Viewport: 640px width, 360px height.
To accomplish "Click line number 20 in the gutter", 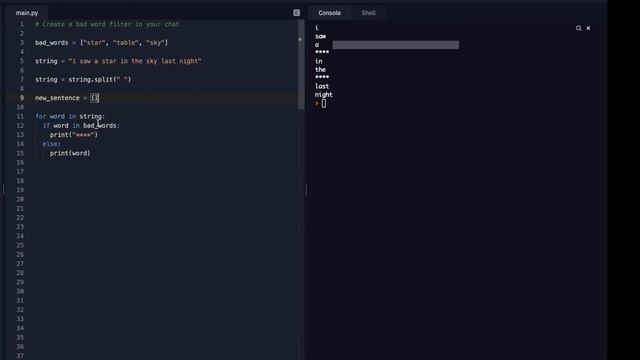I will point(20,199).
